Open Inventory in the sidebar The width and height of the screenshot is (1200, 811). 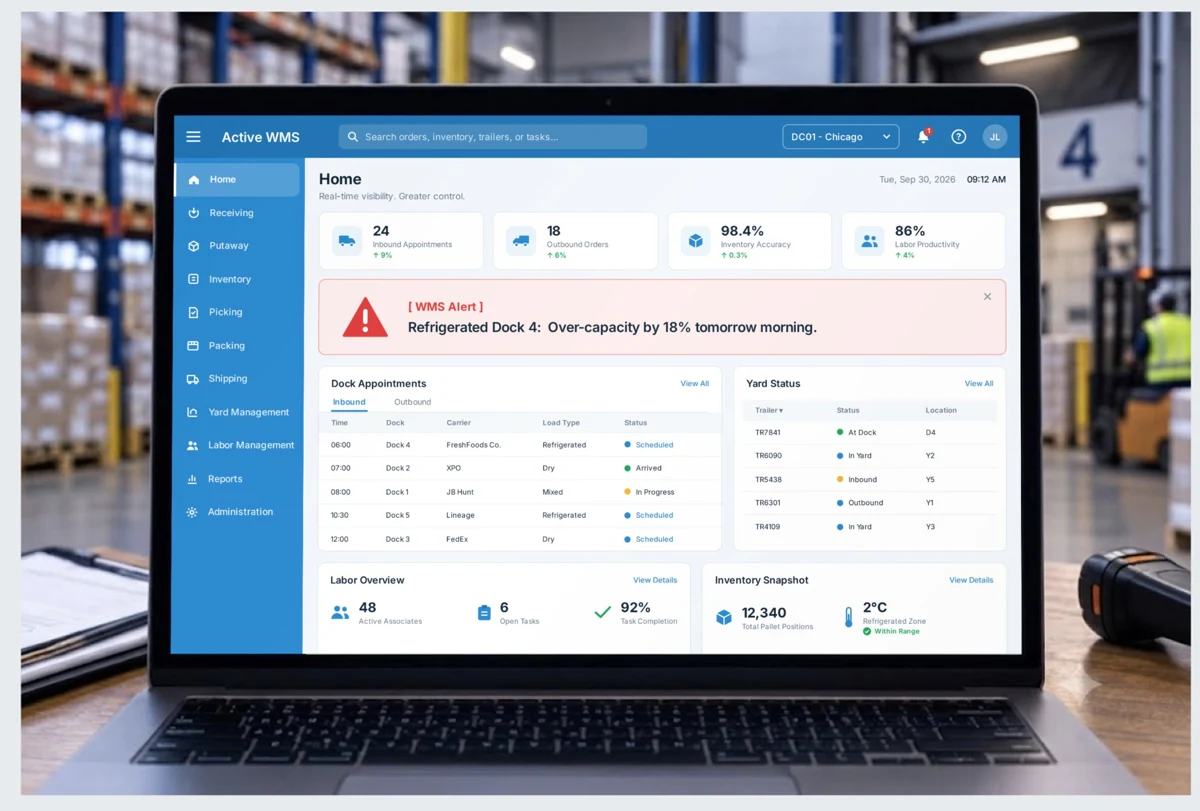237,280
